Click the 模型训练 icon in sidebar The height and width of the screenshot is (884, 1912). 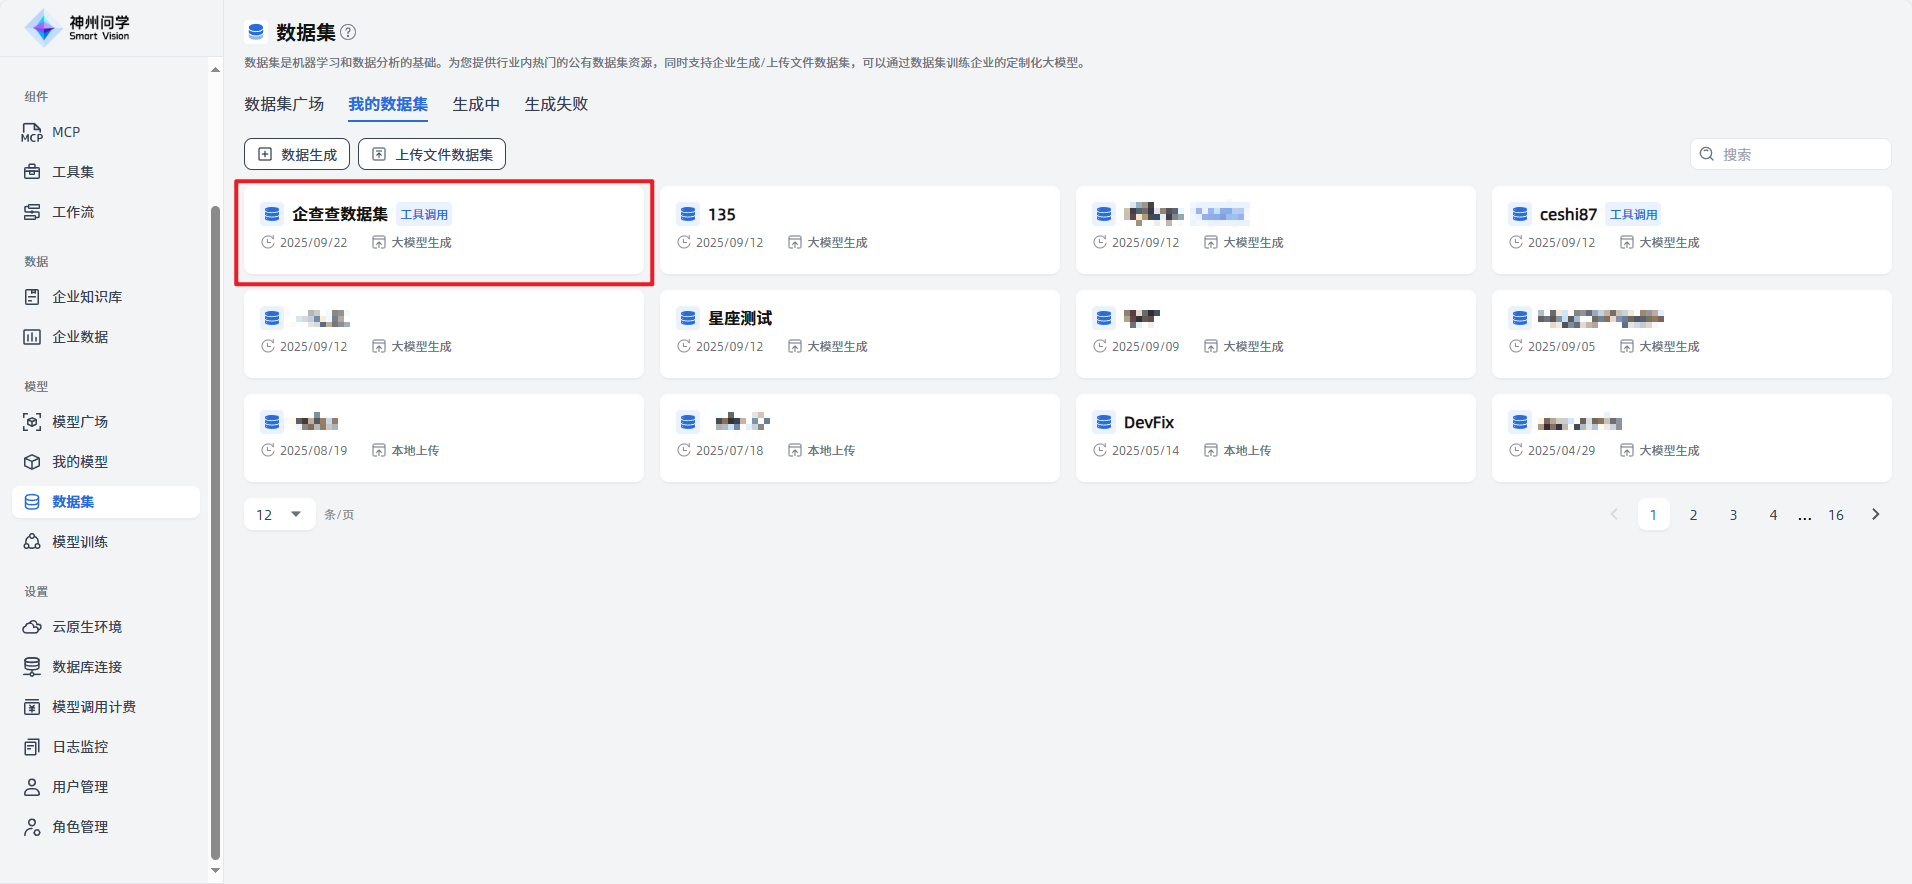click(32, 542)
